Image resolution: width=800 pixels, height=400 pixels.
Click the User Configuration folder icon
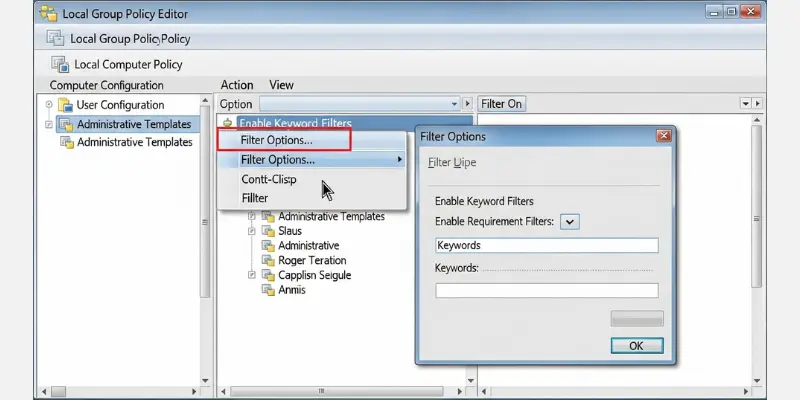65,105
